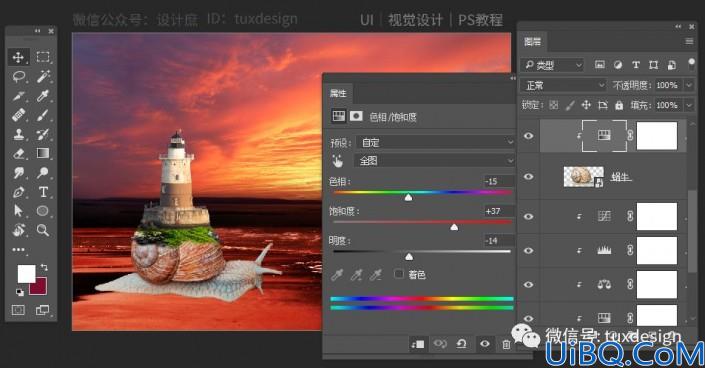
Task: Select the Eyedropper tool in toolbar
Action: point(43,96)
